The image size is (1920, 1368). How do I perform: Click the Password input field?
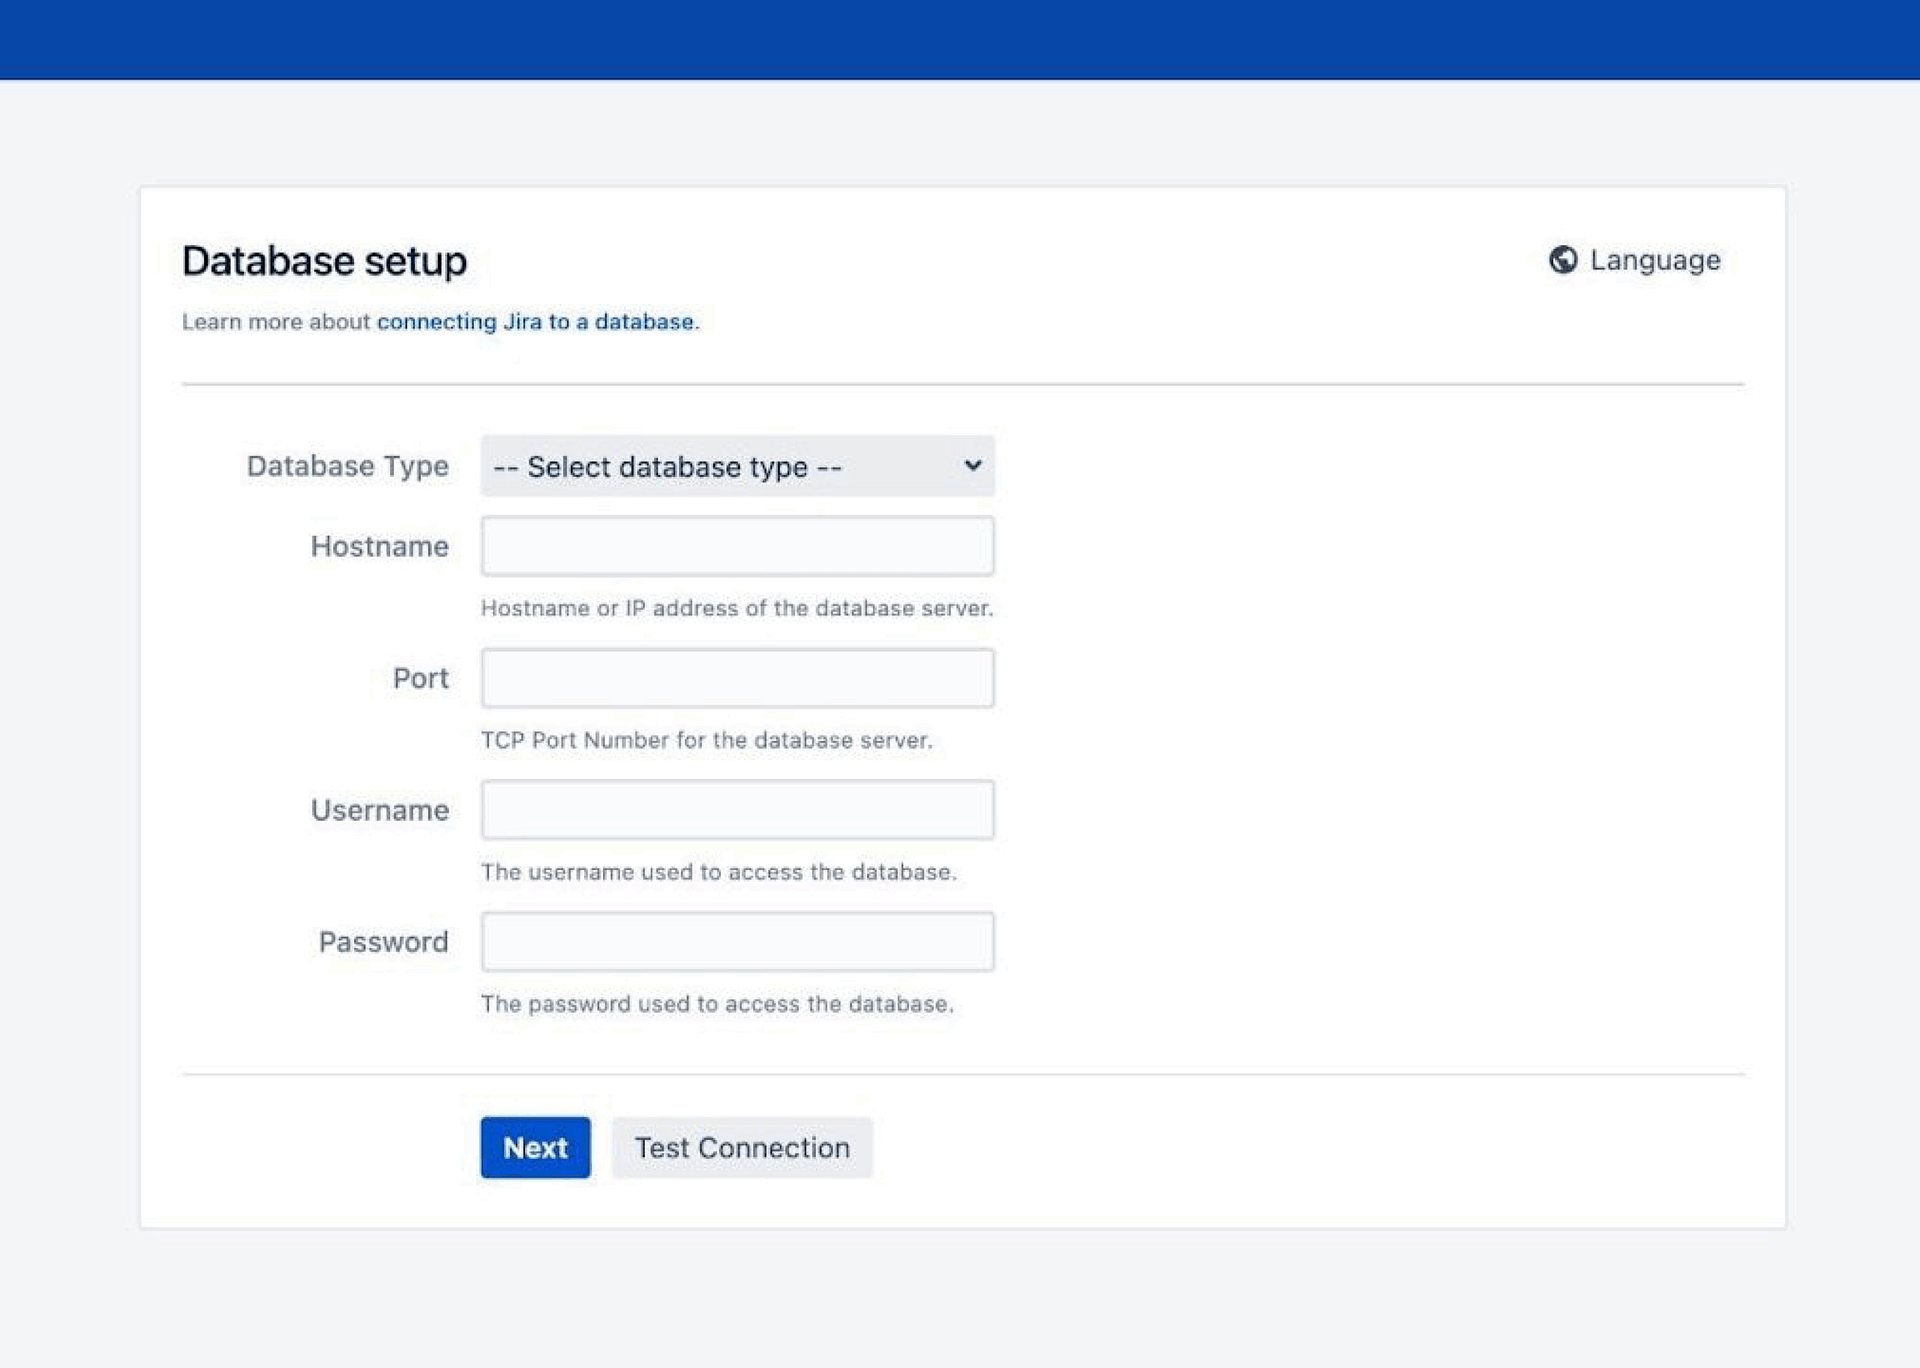(x=737, y=941)
